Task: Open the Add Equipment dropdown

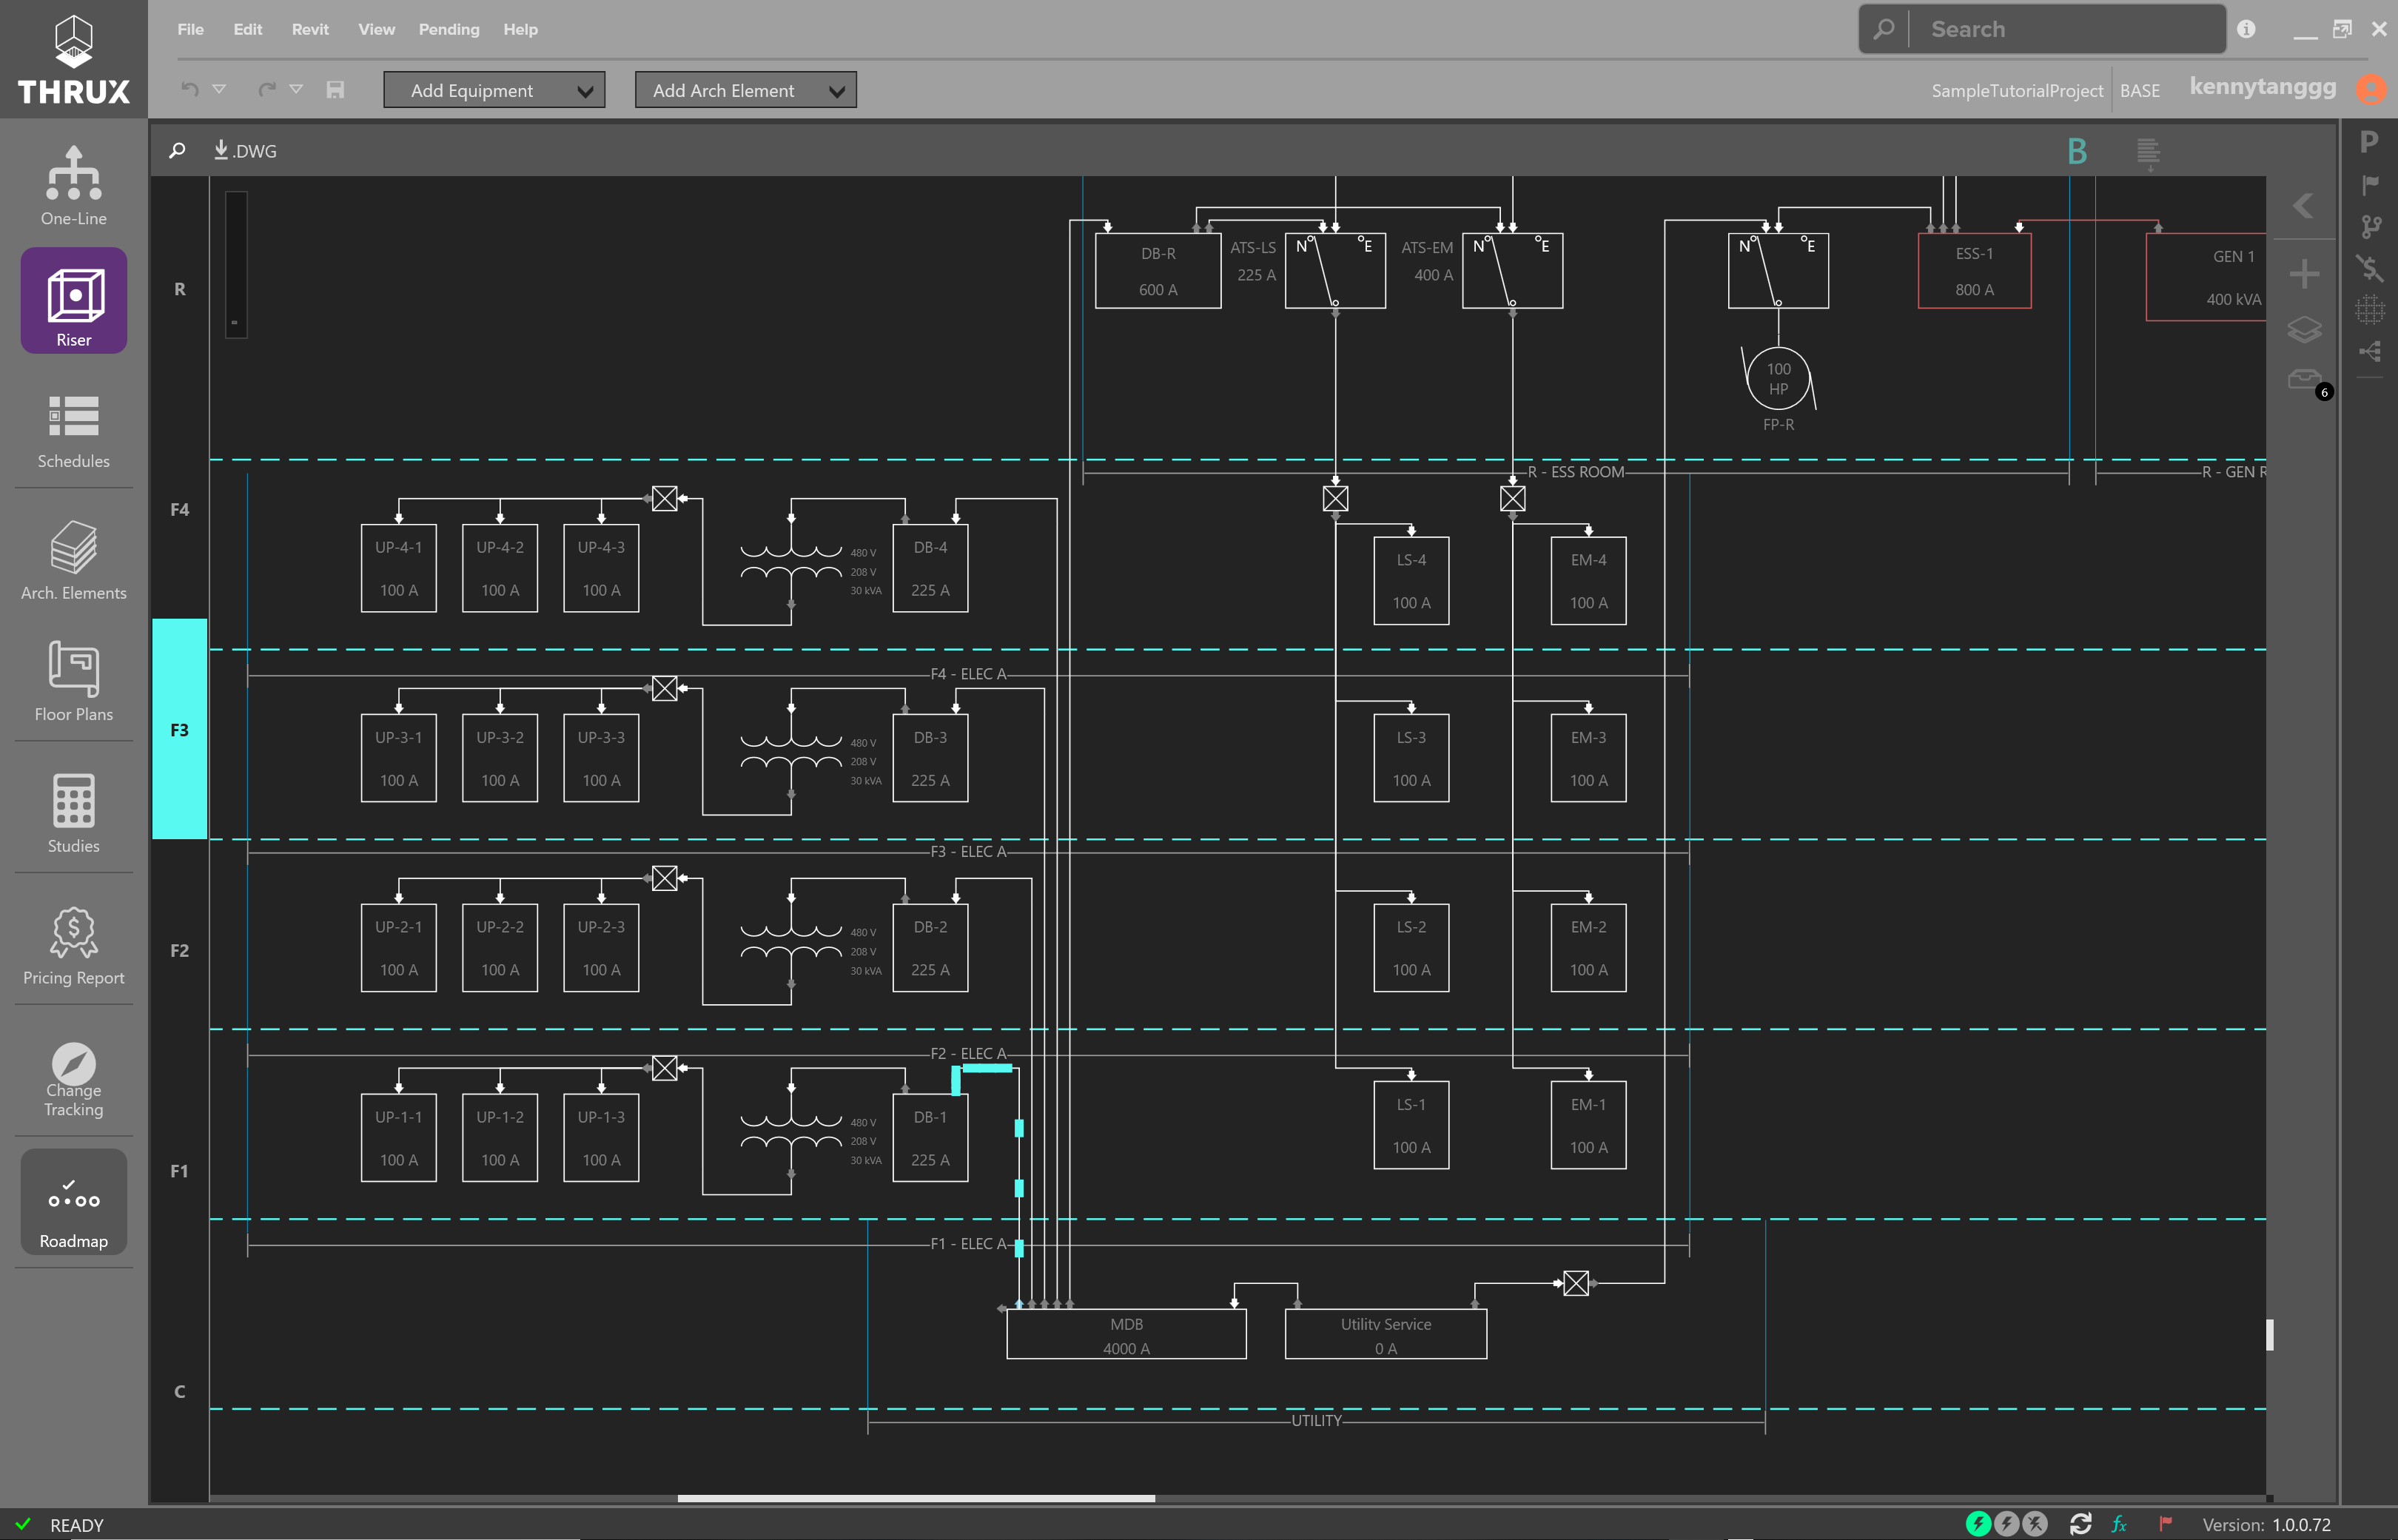Action: click(494, 90)
